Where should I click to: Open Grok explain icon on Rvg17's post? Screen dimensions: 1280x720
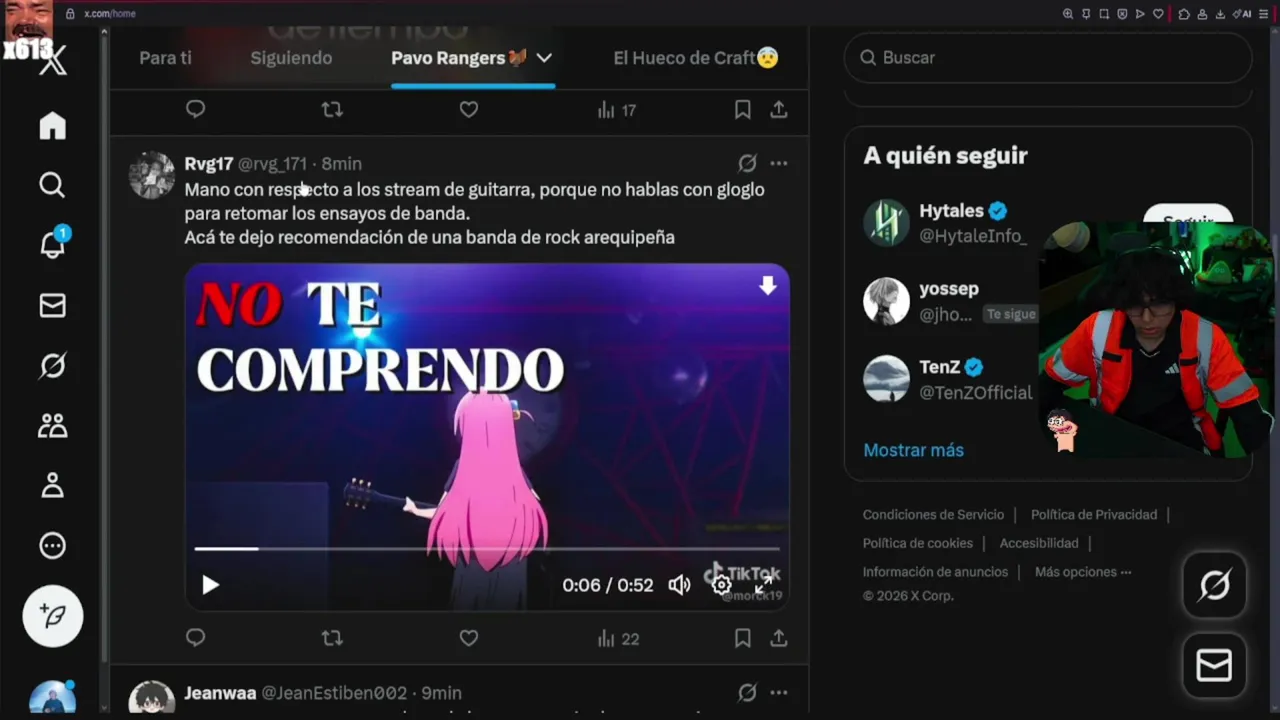[747, 163]
